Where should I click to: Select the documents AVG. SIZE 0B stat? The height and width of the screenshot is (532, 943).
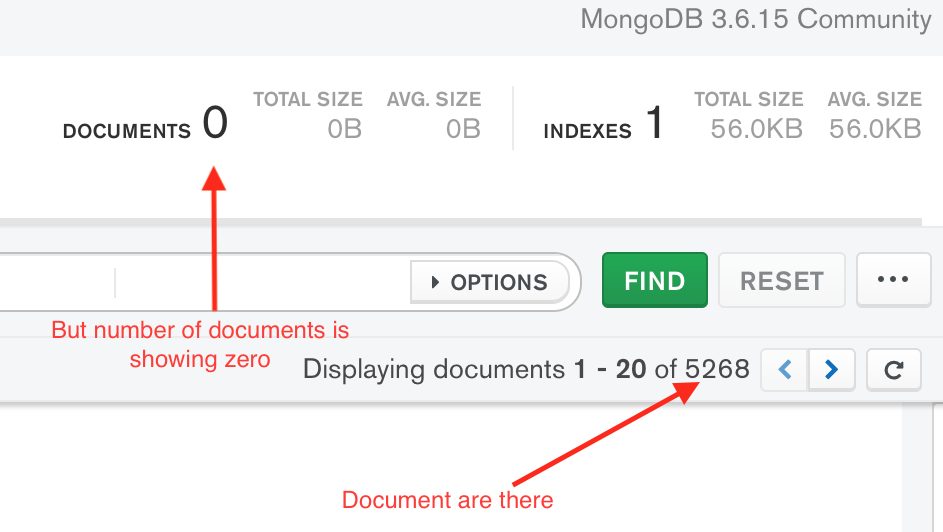(x=463, y=129)
